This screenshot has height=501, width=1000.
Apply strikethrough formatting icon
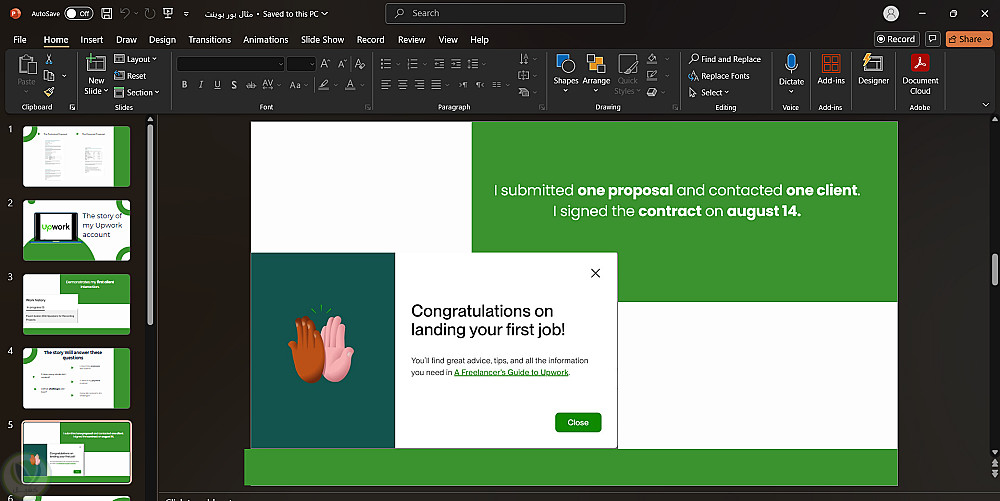tap(251, 85)
